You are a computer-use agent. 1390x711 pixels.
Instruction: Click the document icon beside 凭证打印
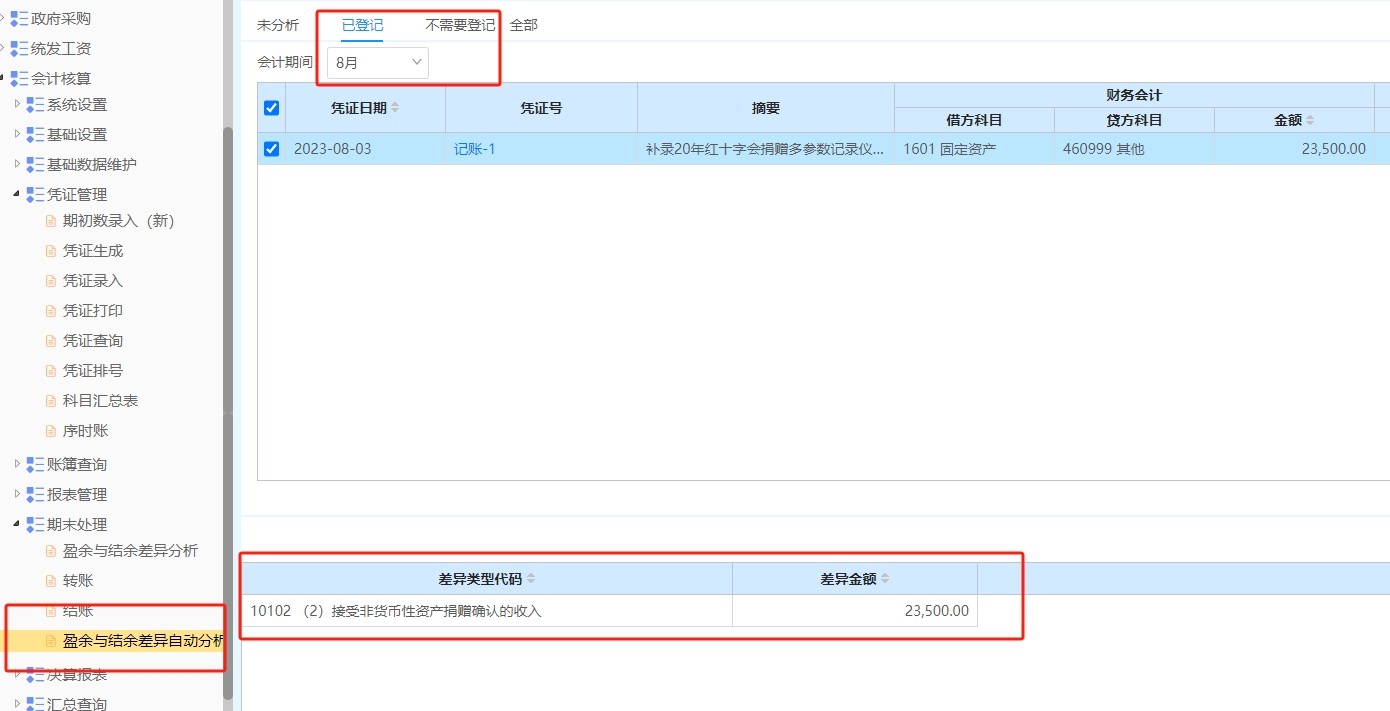click(51, 311)
